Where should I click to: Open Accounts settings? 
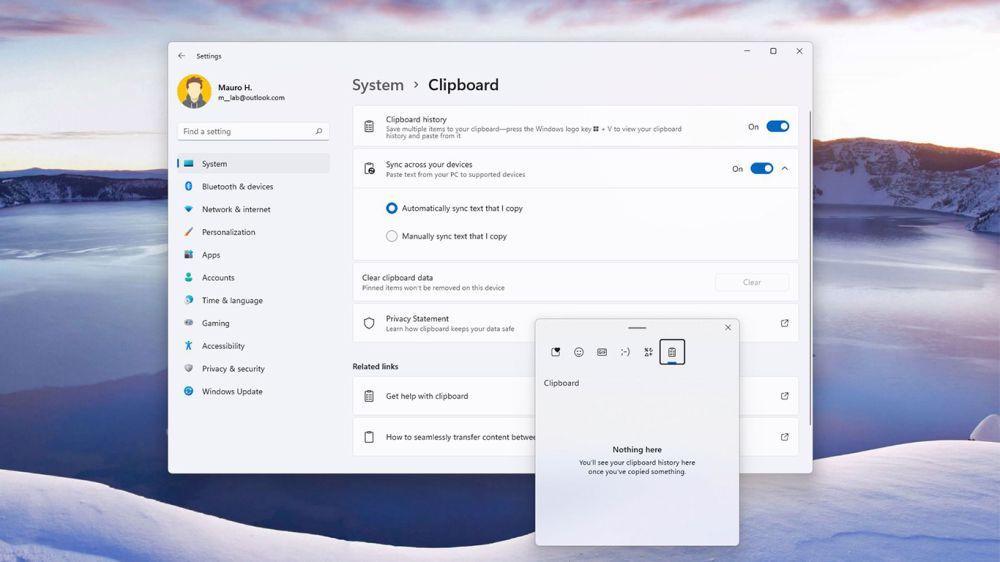click(253, 277)
